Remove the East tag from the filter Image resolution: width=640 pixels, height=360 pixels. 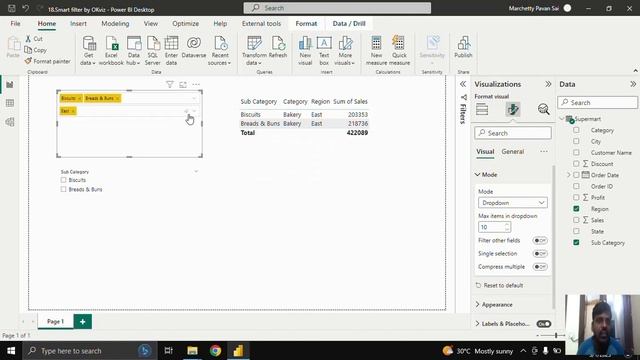[x=73, y=111]
